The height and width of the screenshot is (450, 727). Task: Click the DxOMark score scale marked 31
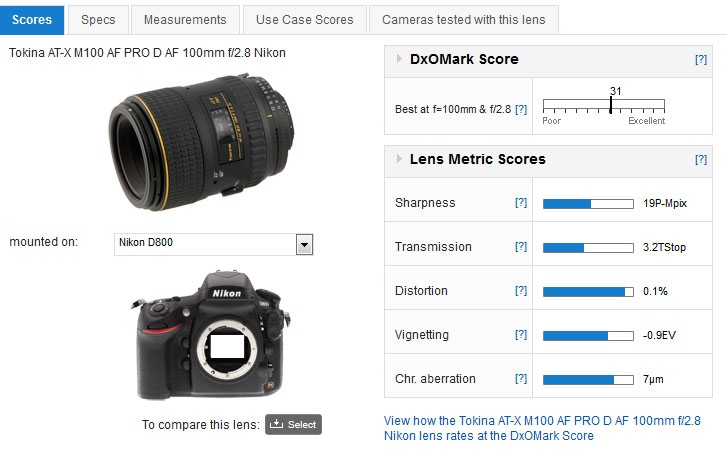(x=604, y=106)
